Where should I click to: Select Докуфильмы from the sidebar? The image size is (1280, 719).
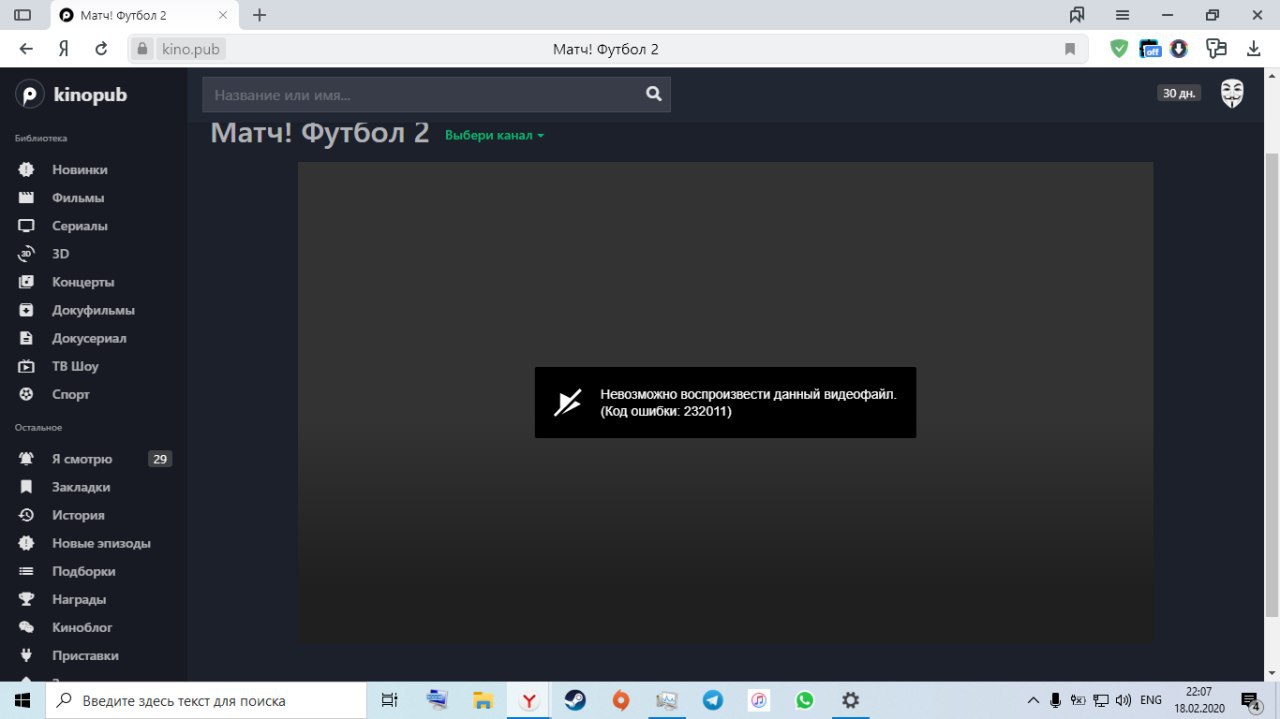coord(93,310)
